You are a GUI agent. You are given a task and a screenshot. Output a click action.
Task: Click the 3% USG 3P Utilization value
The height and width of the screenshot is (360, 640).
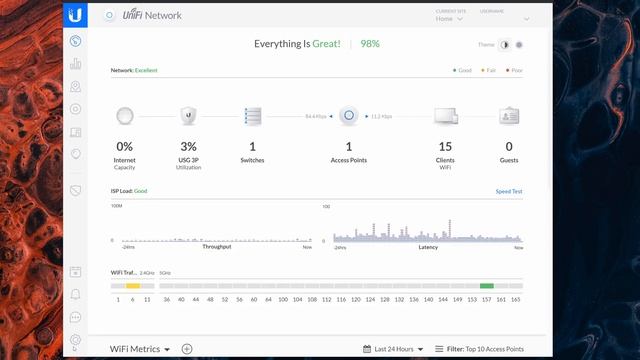[188, 146]
